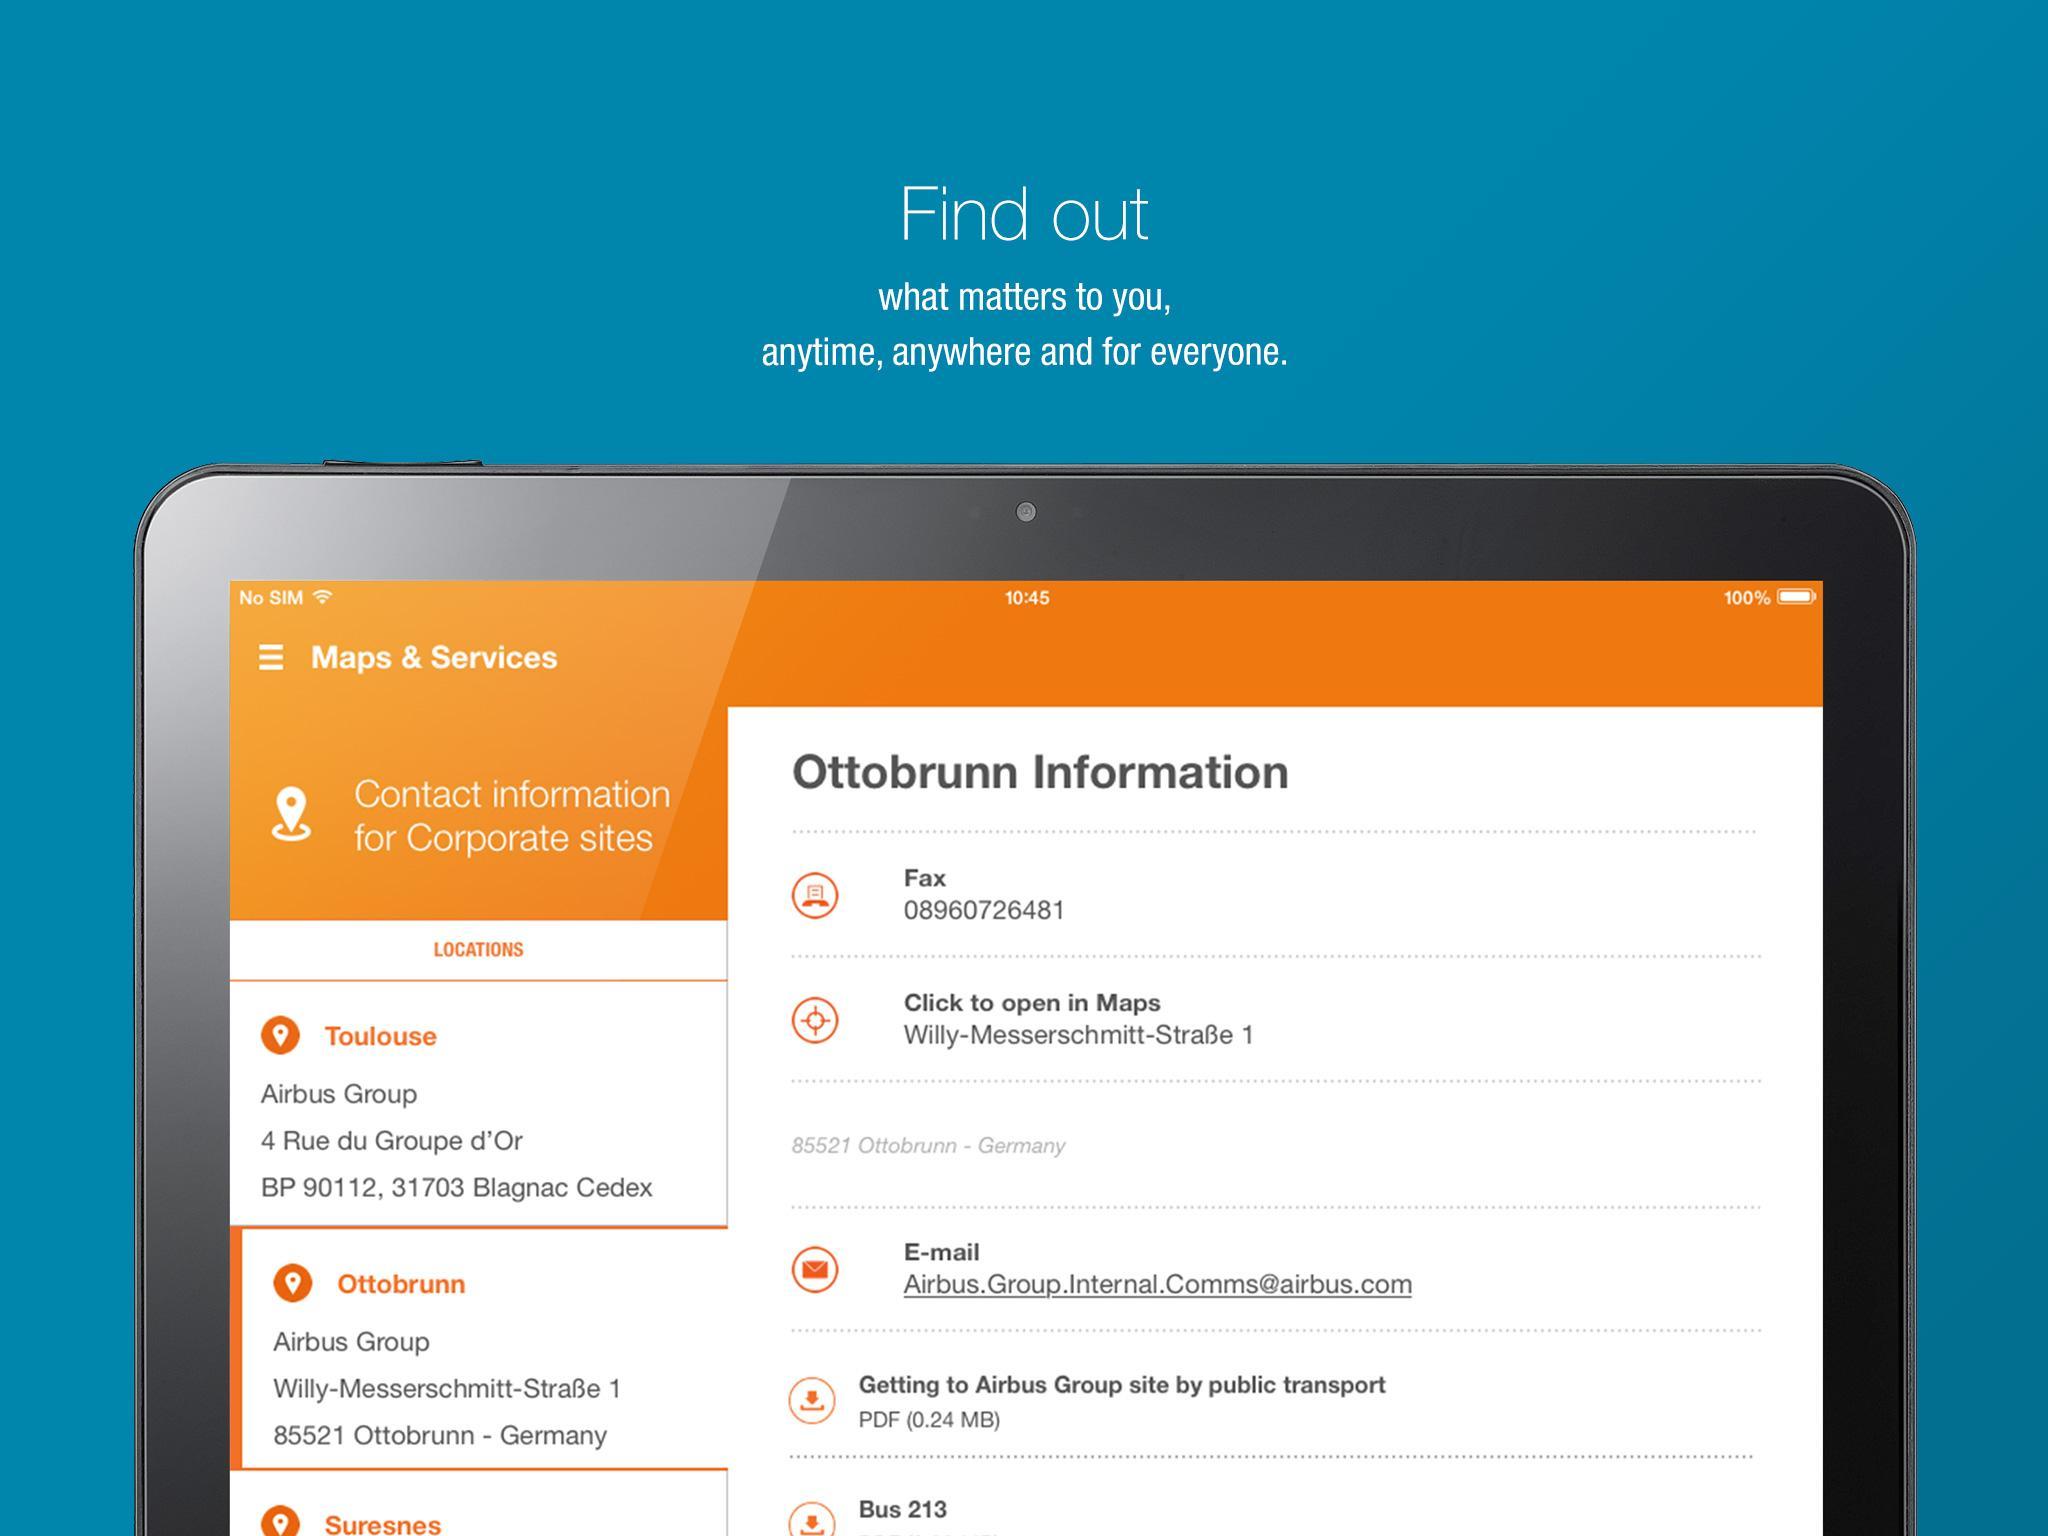Click the download icon for transport PDF
2048x1536 pixels.
pos(814,1400)
